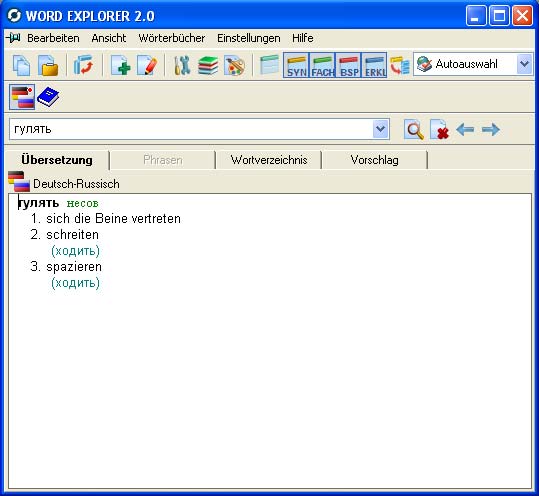Click the pin icon before Bearbeiten
This screenshot has width=539, height=496.
14,37
